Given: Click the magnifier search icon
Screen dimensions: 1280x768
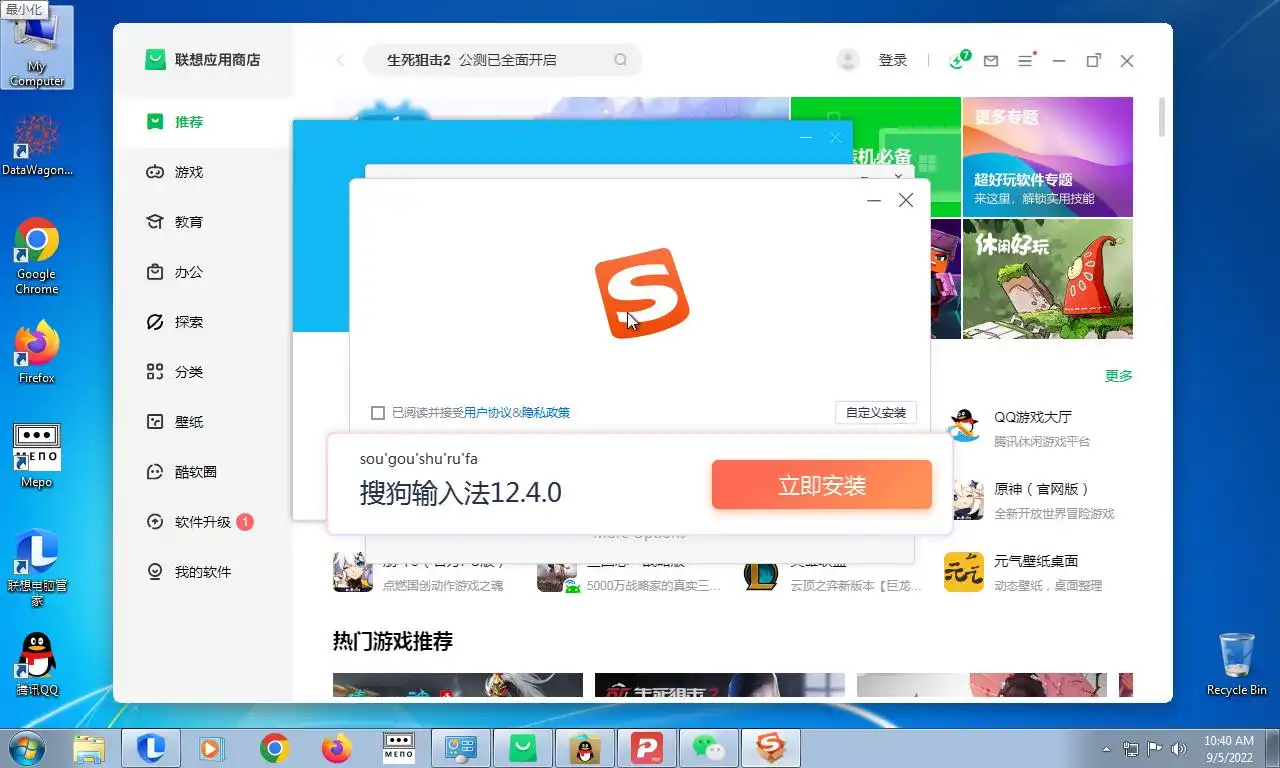Looking at the screenshot, I should coord(621,60).
